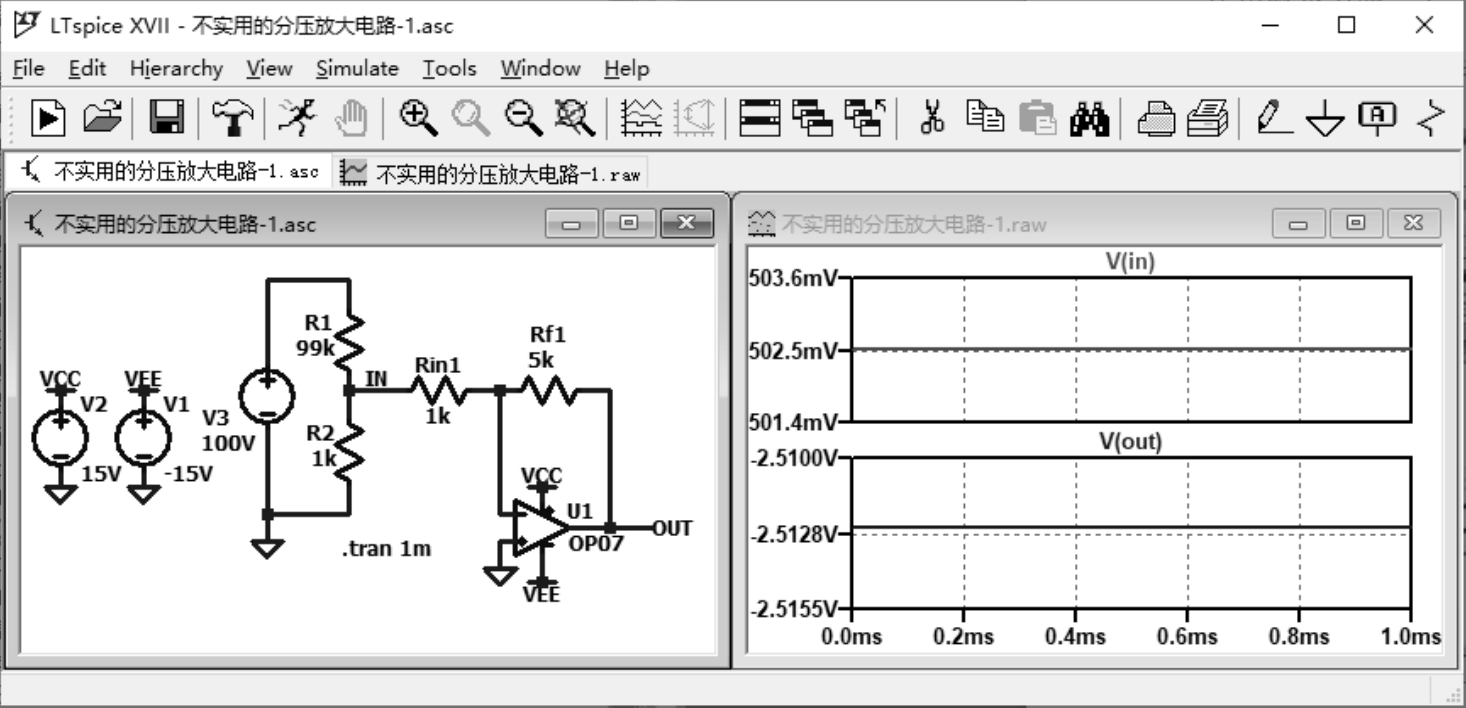Click the .tran 1m directive text
The height and width of the screenshot is (708, 1466).
pyautogui.click(x=386, y=548)
